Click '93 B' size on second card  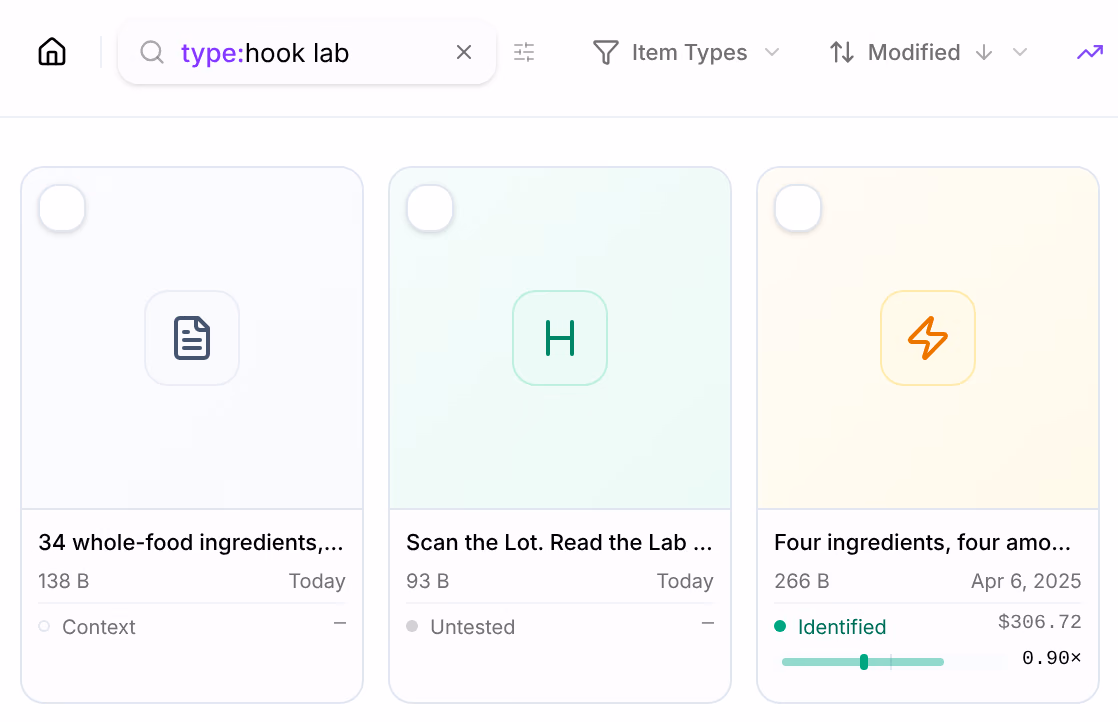(428, 581)
